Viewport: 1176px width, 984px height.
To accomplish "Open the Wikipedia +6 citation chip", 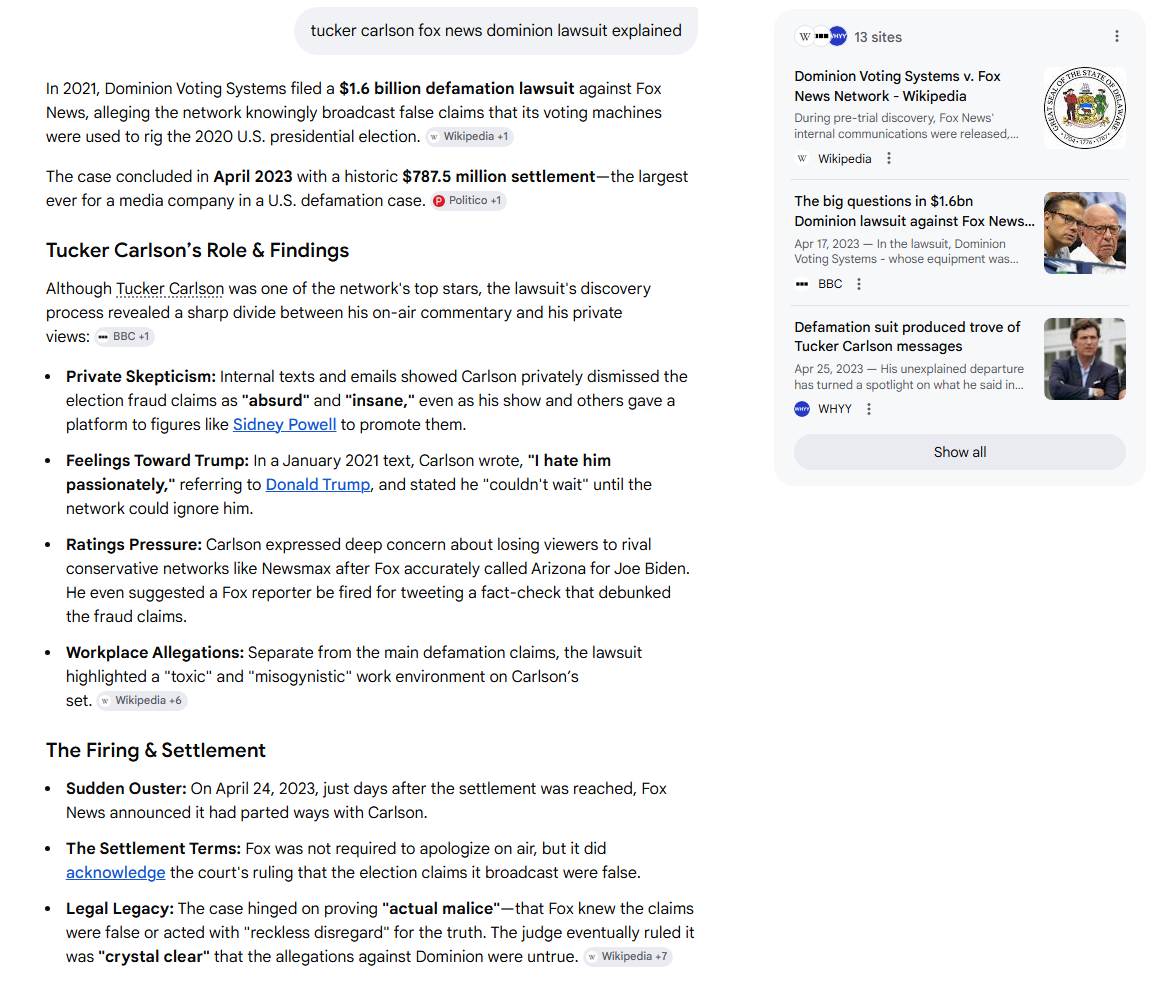I will point(142,700).
